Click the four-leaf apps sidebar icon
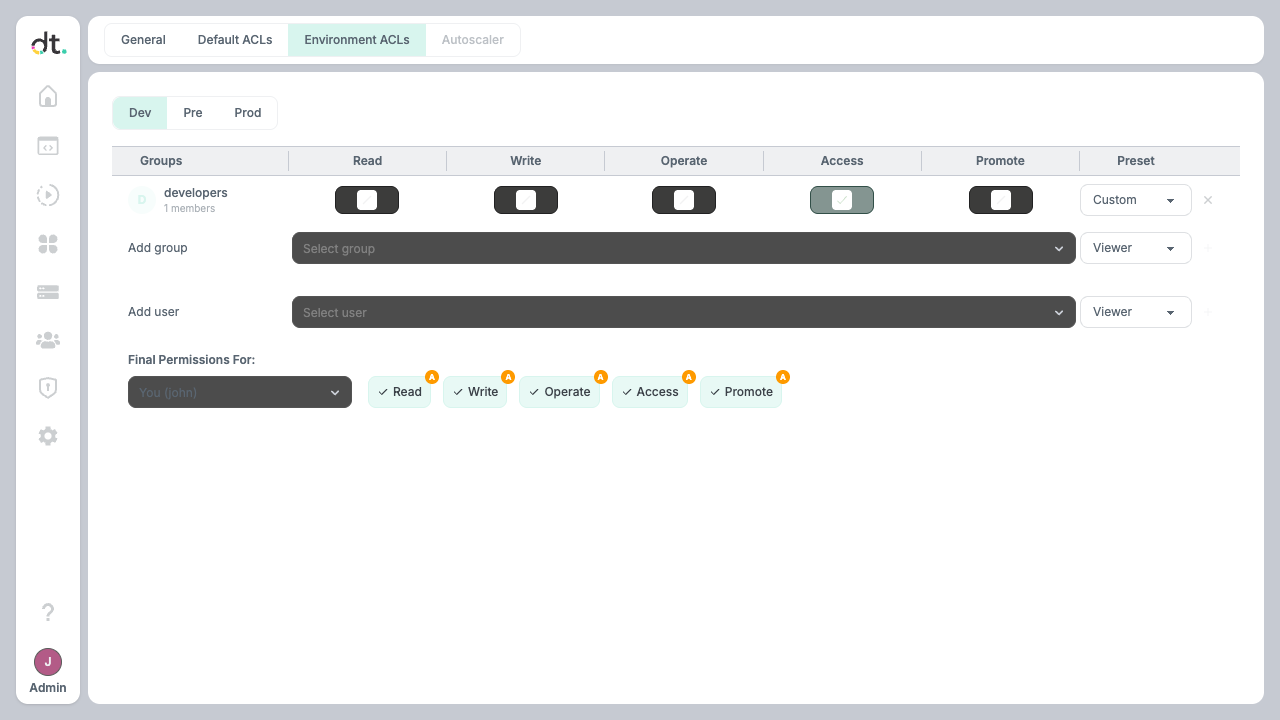 [48, 244]
